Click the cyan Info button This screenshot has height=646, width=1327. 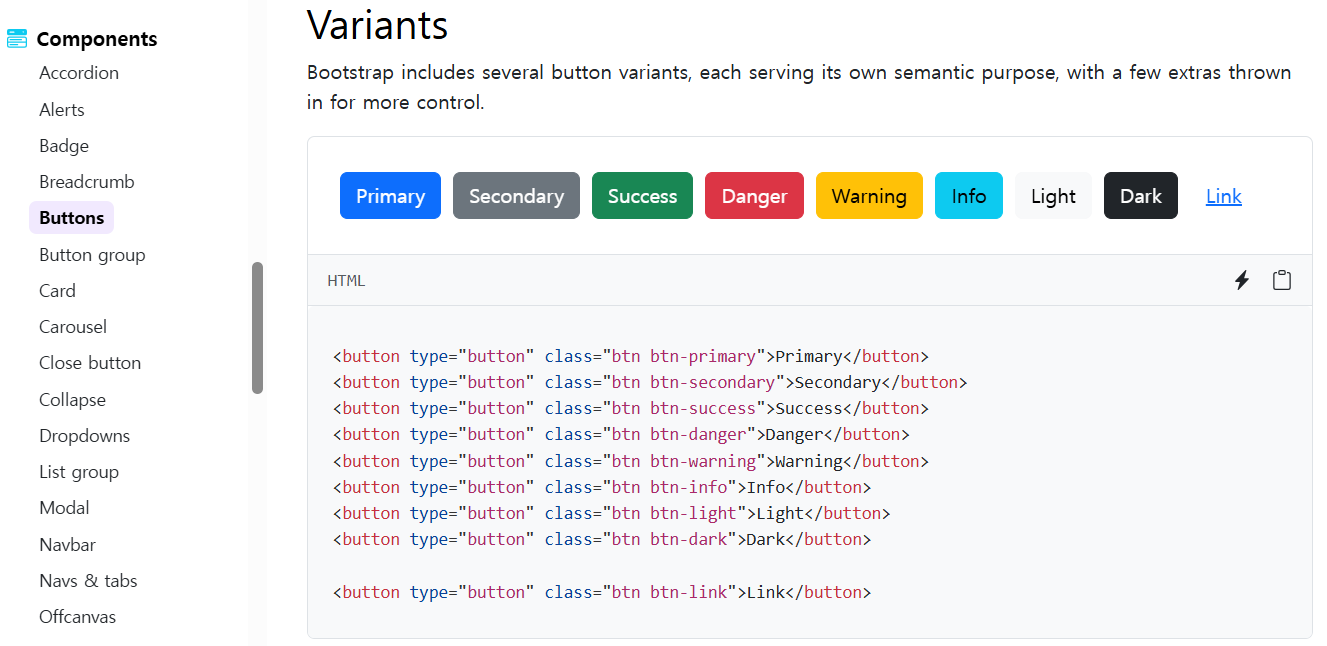(969, 196)
